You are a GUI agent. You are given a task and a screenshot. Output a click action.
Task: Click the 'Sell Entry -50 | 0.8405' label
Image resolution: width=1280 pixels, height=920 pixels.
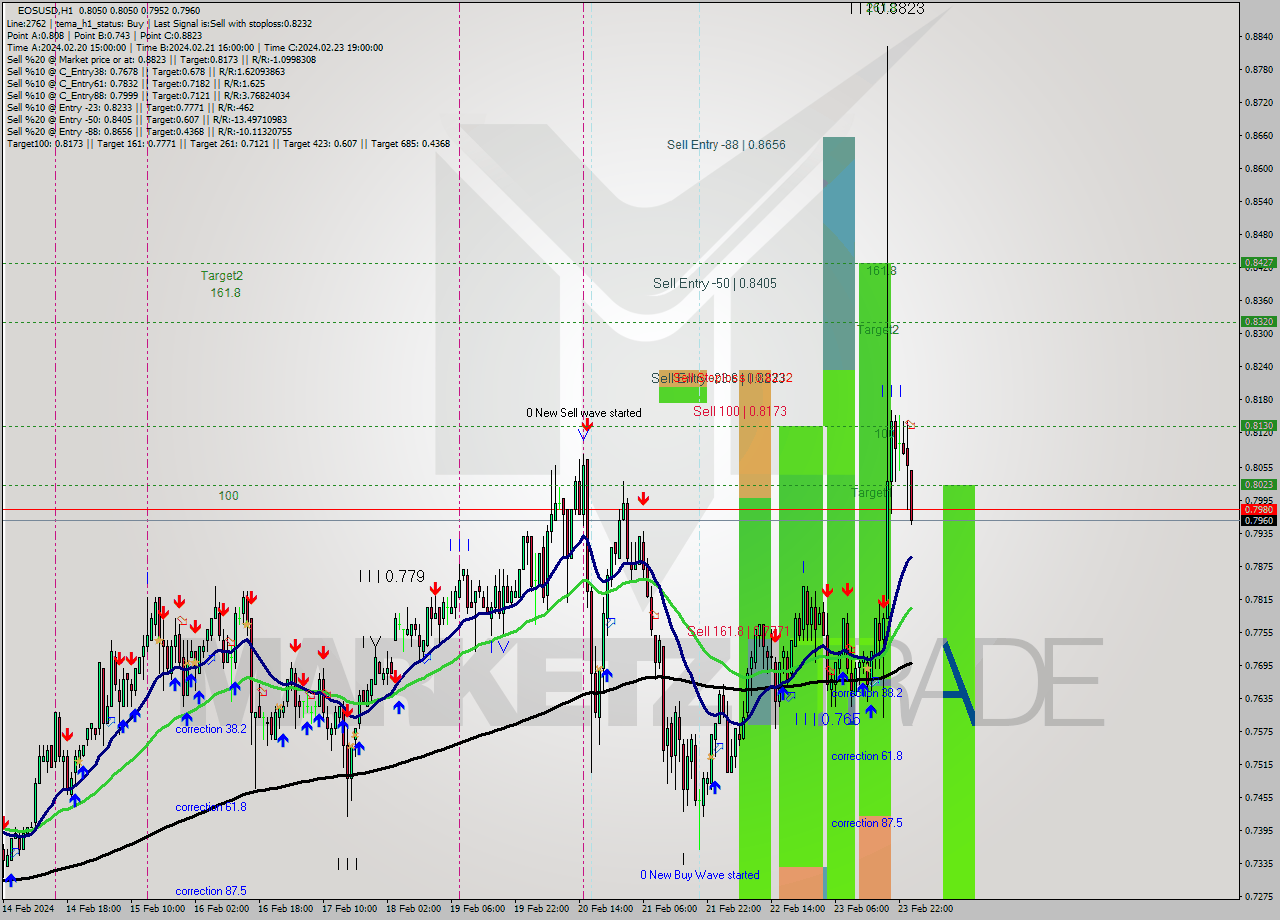[x=714, y=283]
